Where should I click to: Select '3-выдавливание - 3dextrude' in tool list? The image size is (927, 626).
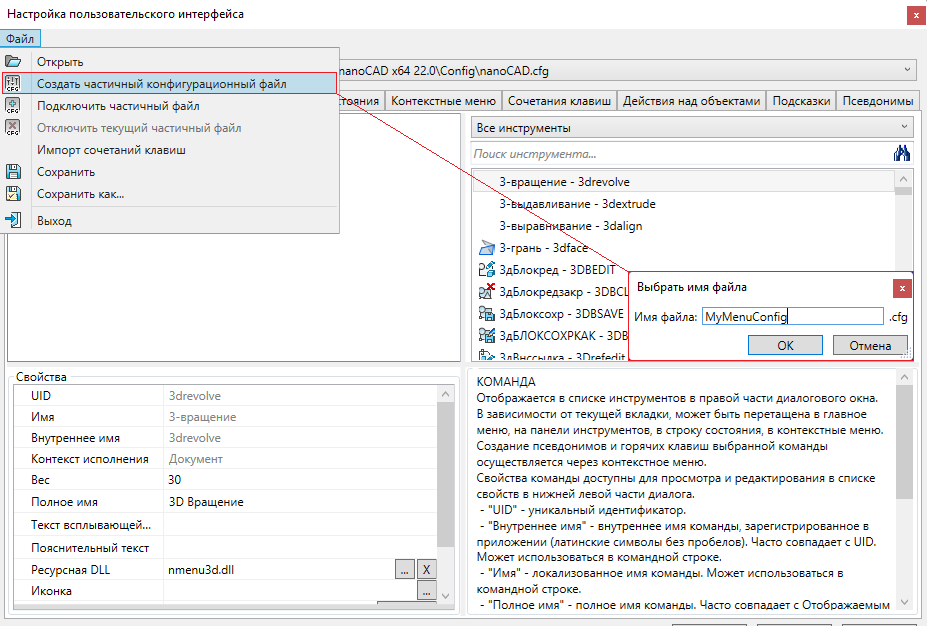(577, 204)
